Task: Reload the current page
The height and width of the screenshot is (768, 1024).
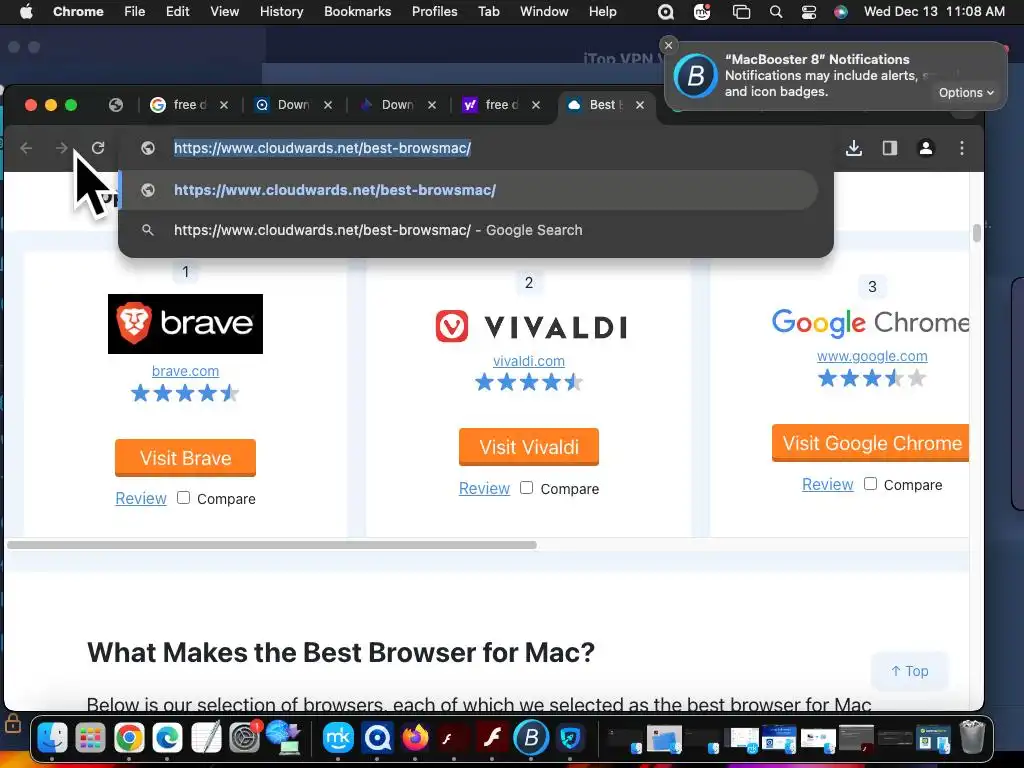Action: click(98, 148)
